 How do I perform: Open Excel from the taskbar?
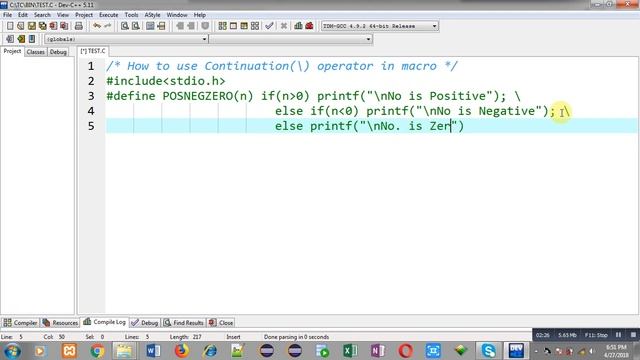(x=350, y=351)
